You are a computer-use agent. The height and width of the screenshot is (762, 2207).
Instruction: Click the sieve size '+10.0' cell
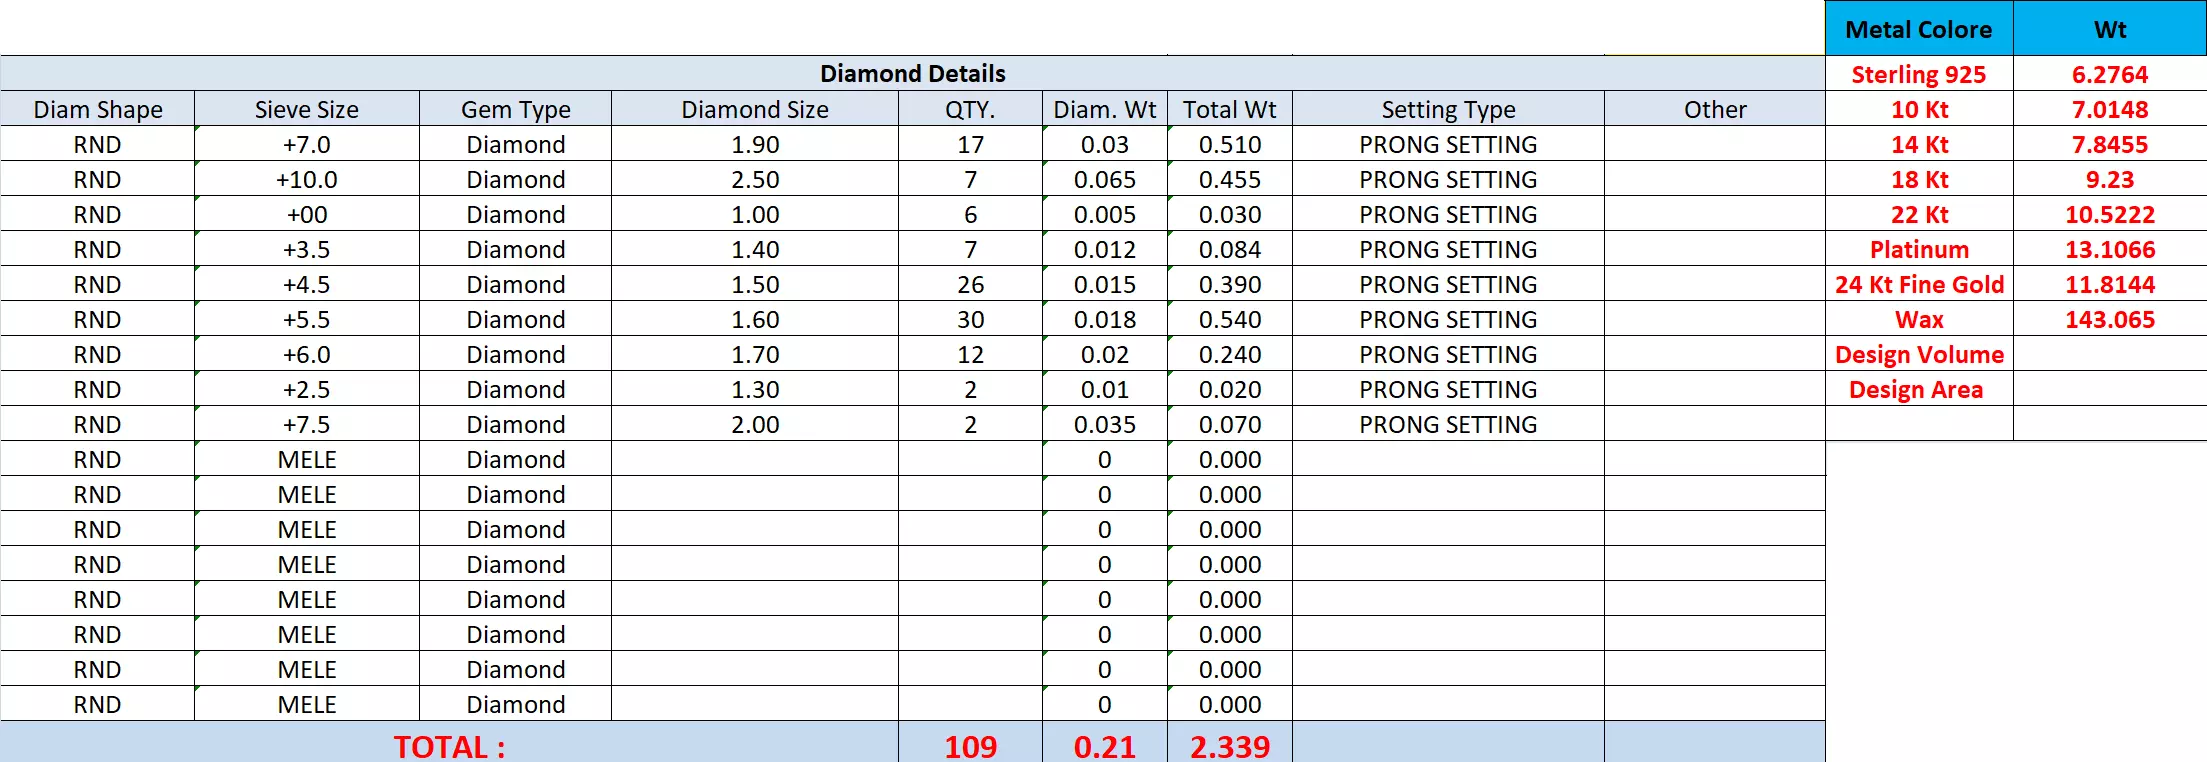tap(306, 179)
